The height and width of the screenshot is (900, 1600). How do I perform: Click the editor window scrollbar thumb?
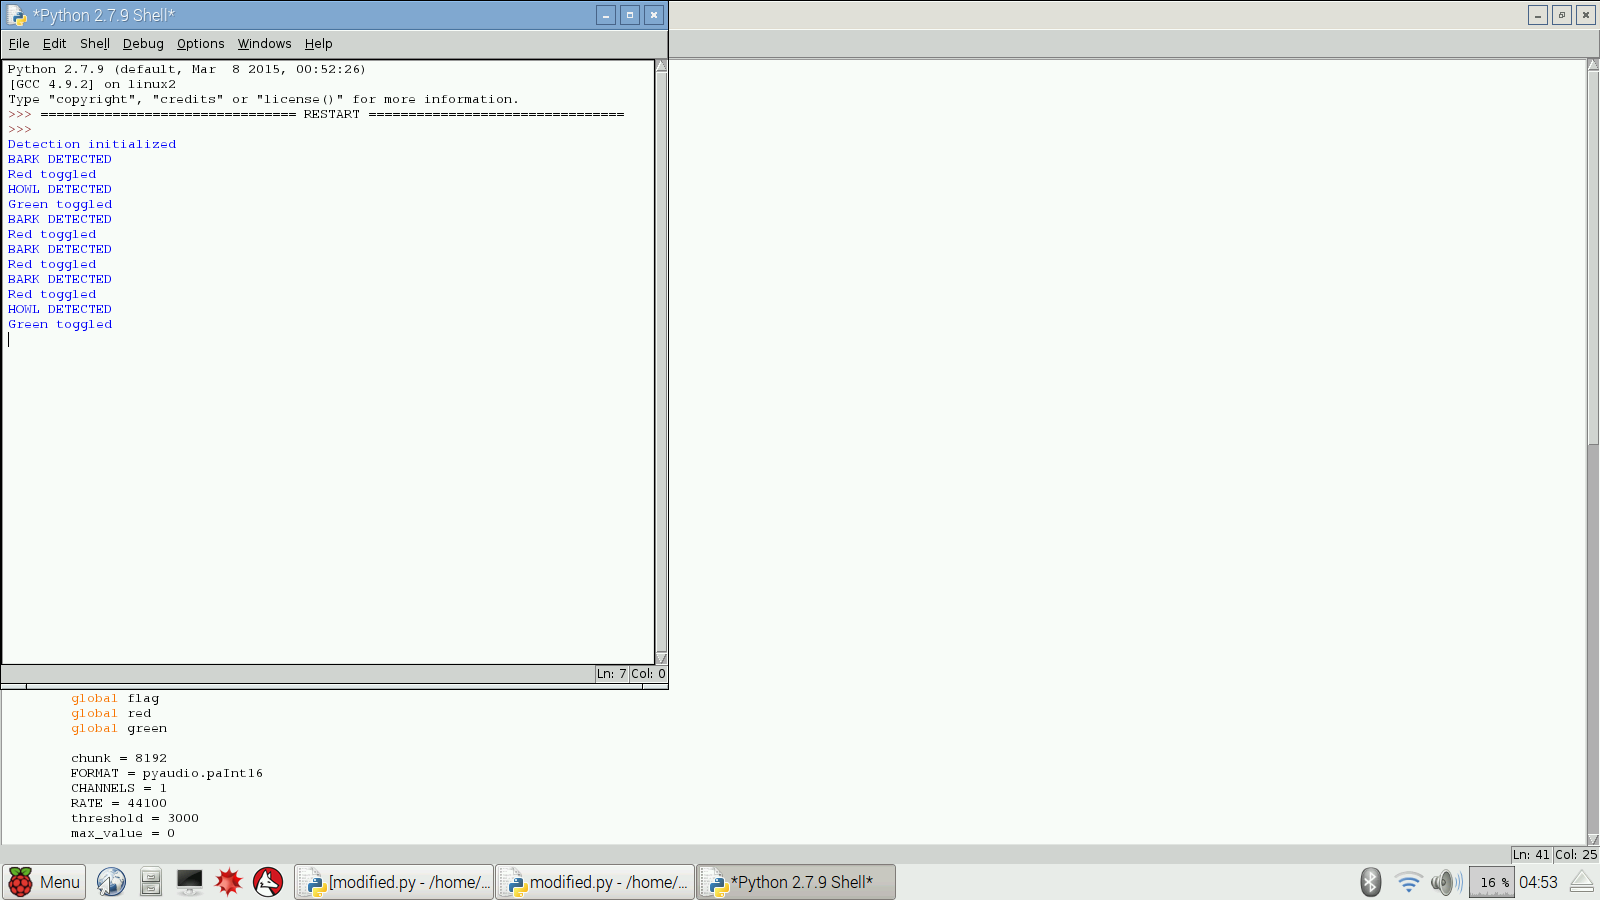1593,257
